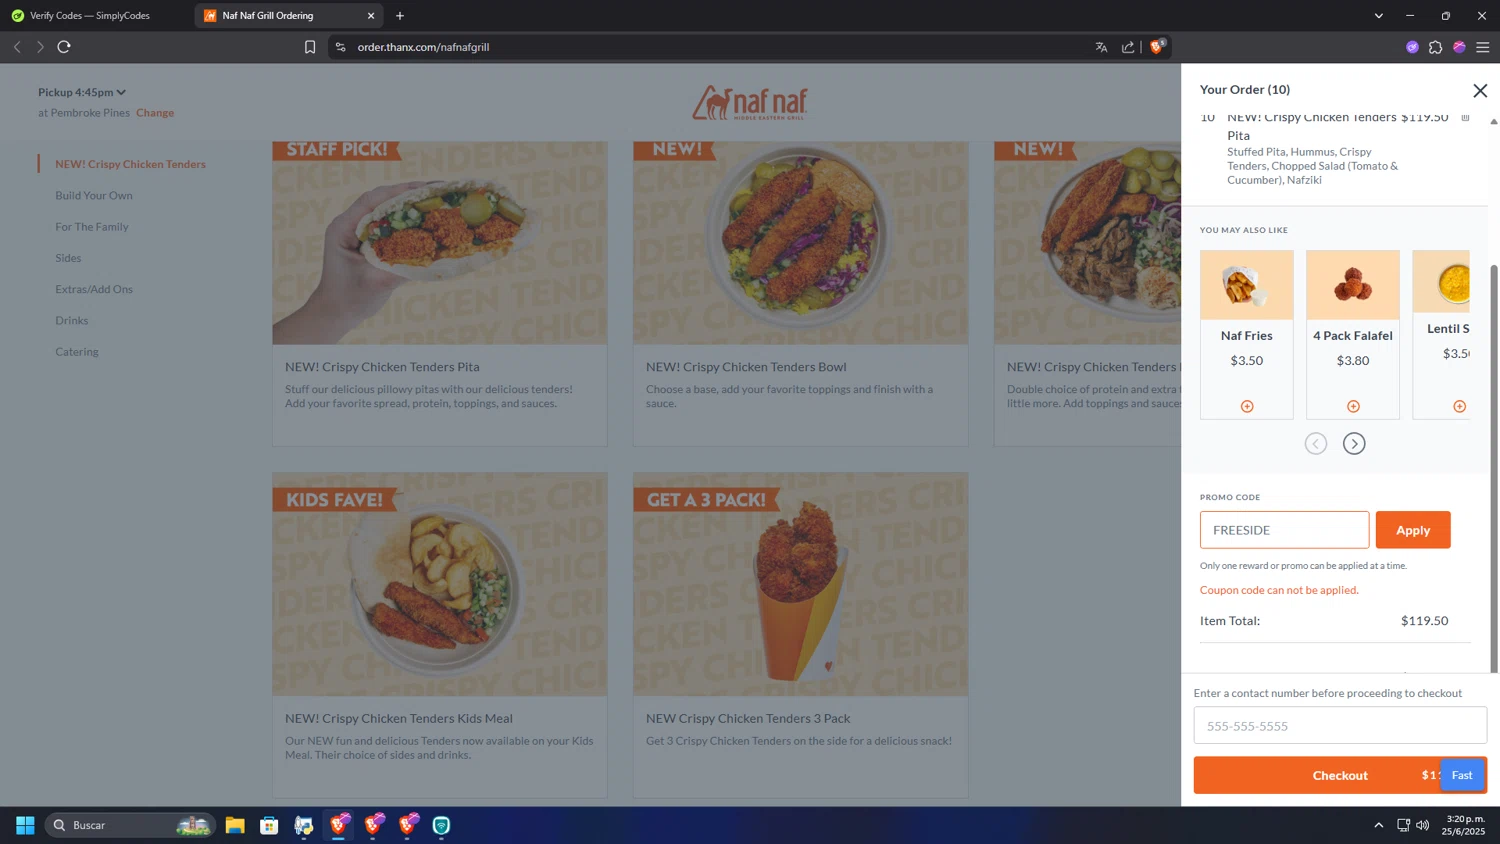
Task: Close the Naf Naf Grill Ordering tab
Action: pyautogui.click(x=371, y=16)
